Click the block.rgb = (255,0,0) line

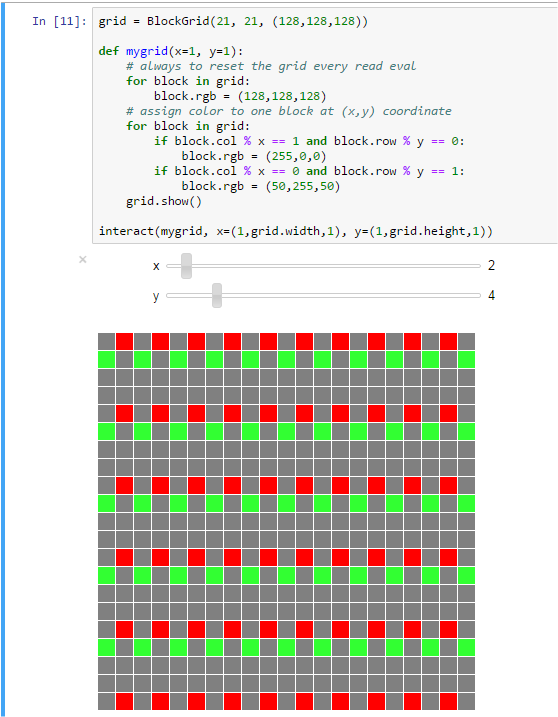(254, 156)
